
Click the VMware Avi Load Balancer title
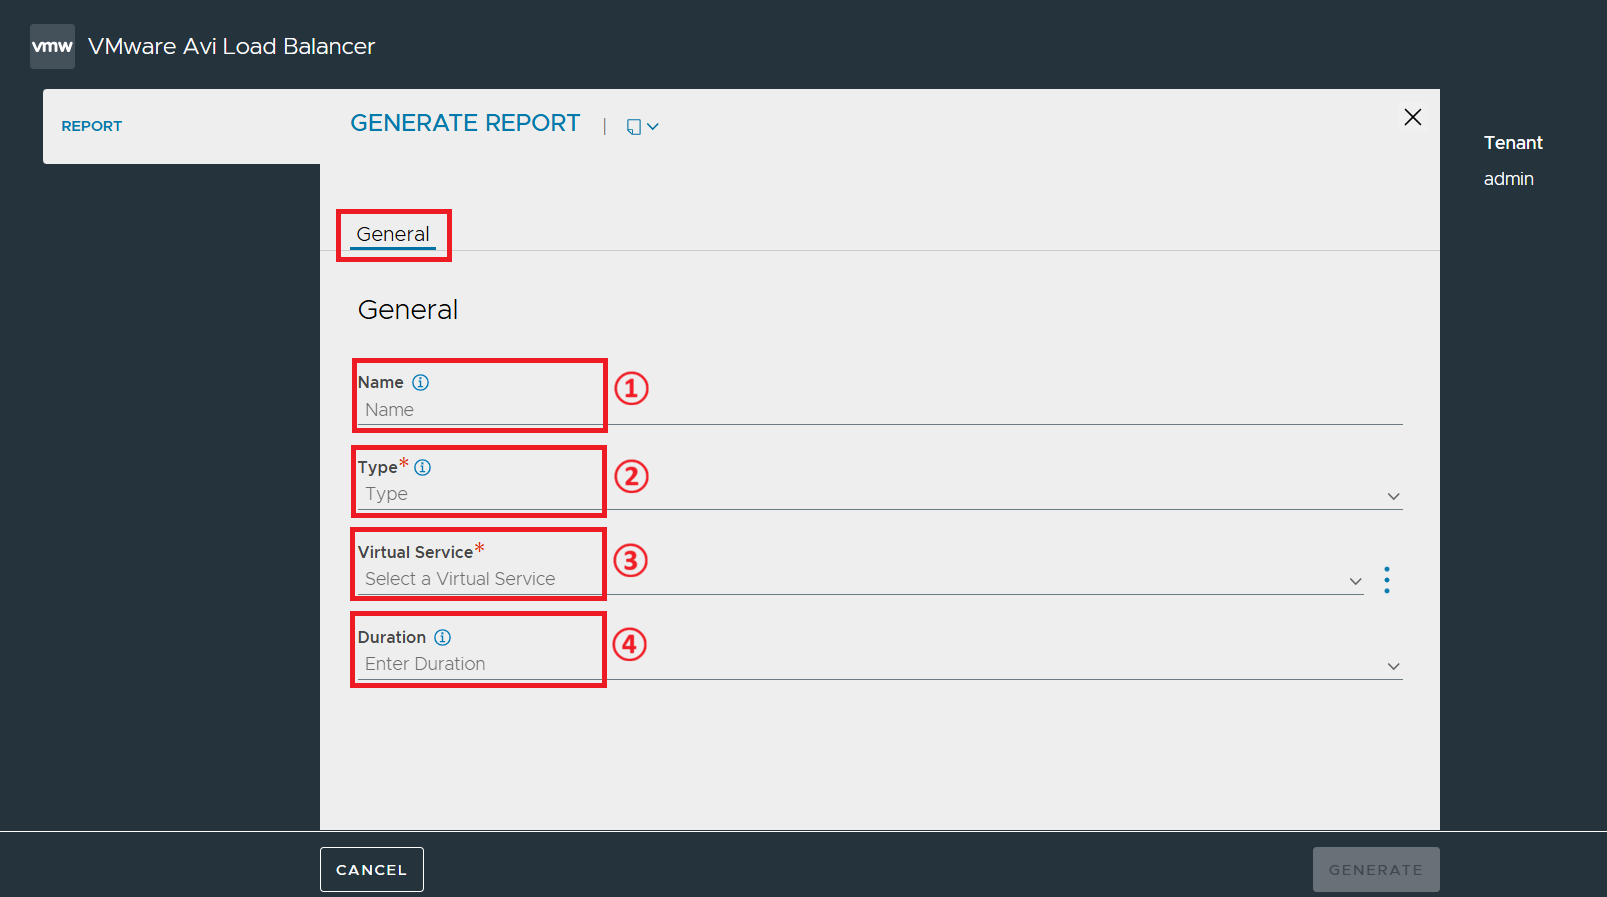[x=231, y=46]
